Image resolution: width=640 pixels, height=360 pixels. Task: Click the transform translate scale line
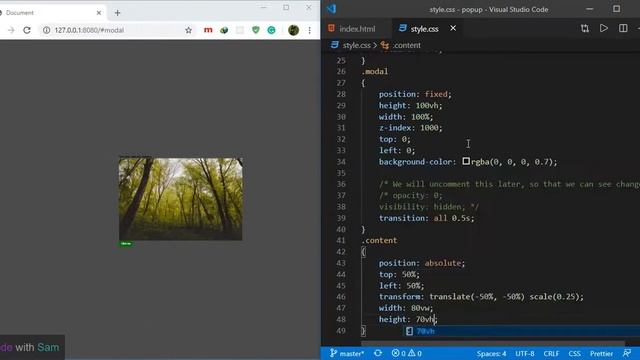point(481,297)
